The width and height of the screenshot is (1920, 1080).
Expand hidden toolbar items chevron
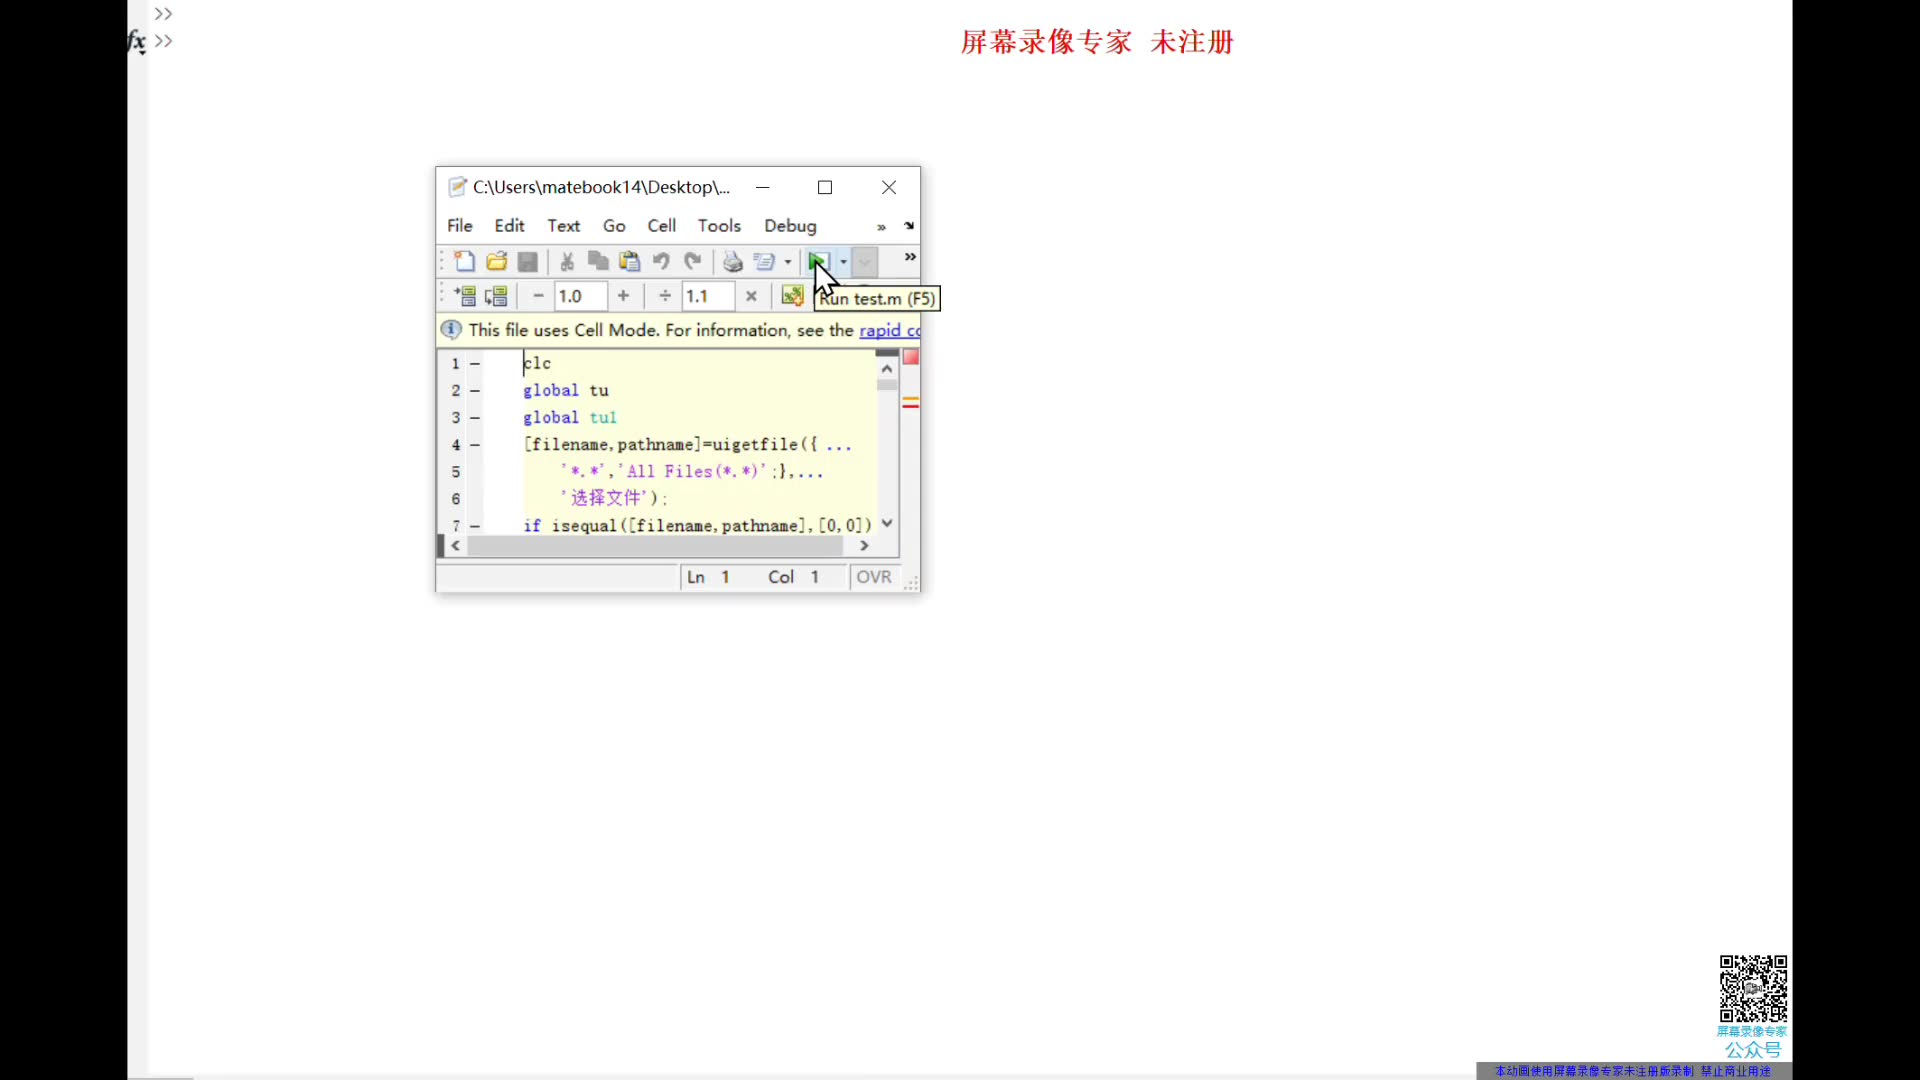[910, 257]
